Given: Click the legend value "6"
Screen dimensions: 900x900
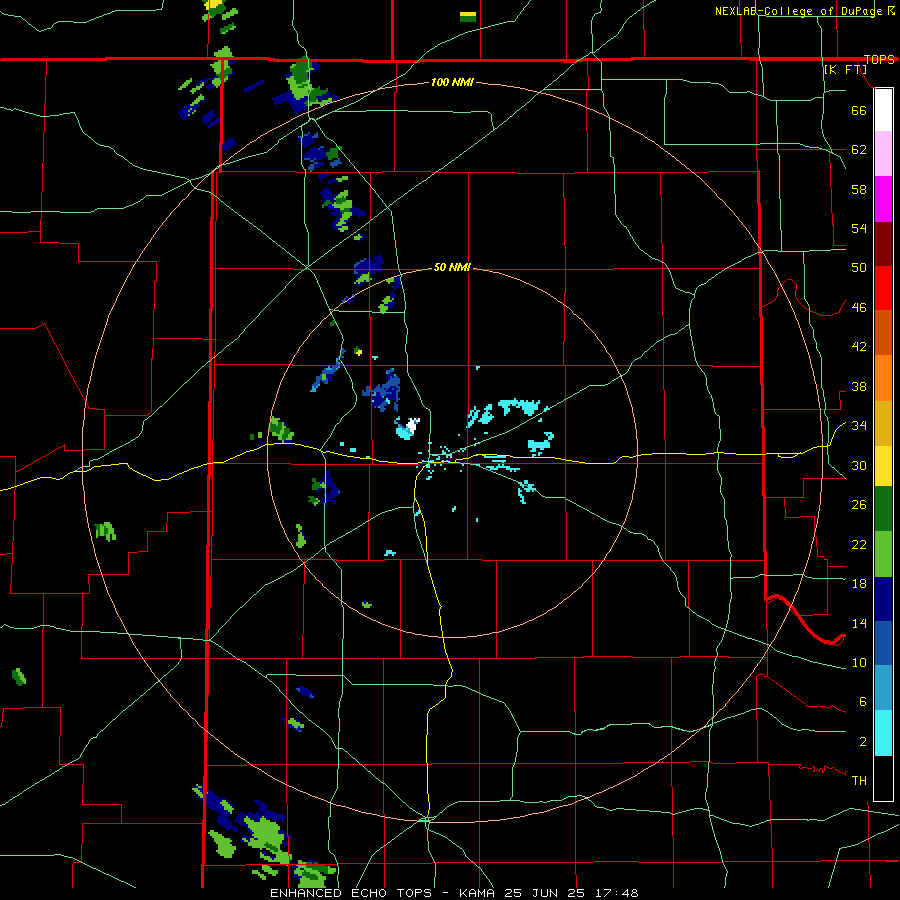Looking at the screenshot, I should pyautogui.click(x=863, y=702).
